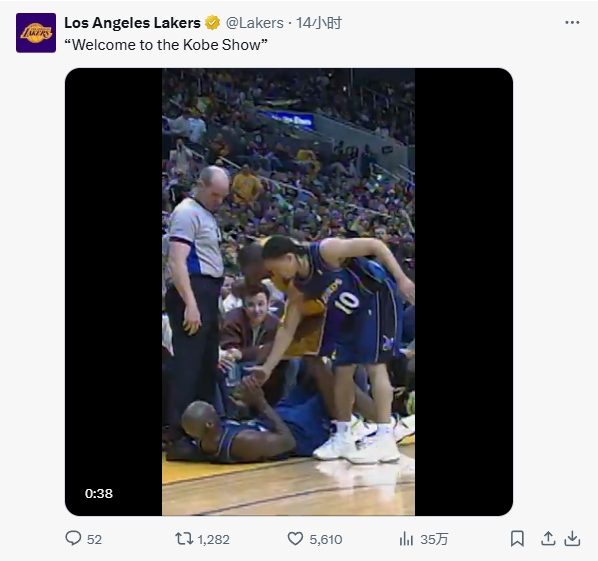Open the share upload icon menu
Image resolution: width=598 pixels, height=561 pixels.
[x=548, y=539]
